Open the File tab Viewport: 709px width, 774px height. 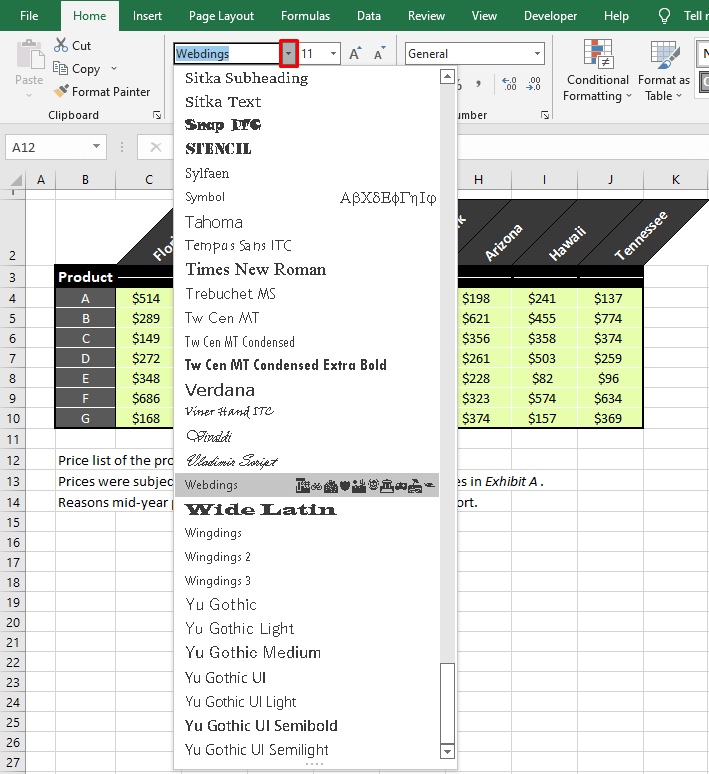(x=29, y=16)
